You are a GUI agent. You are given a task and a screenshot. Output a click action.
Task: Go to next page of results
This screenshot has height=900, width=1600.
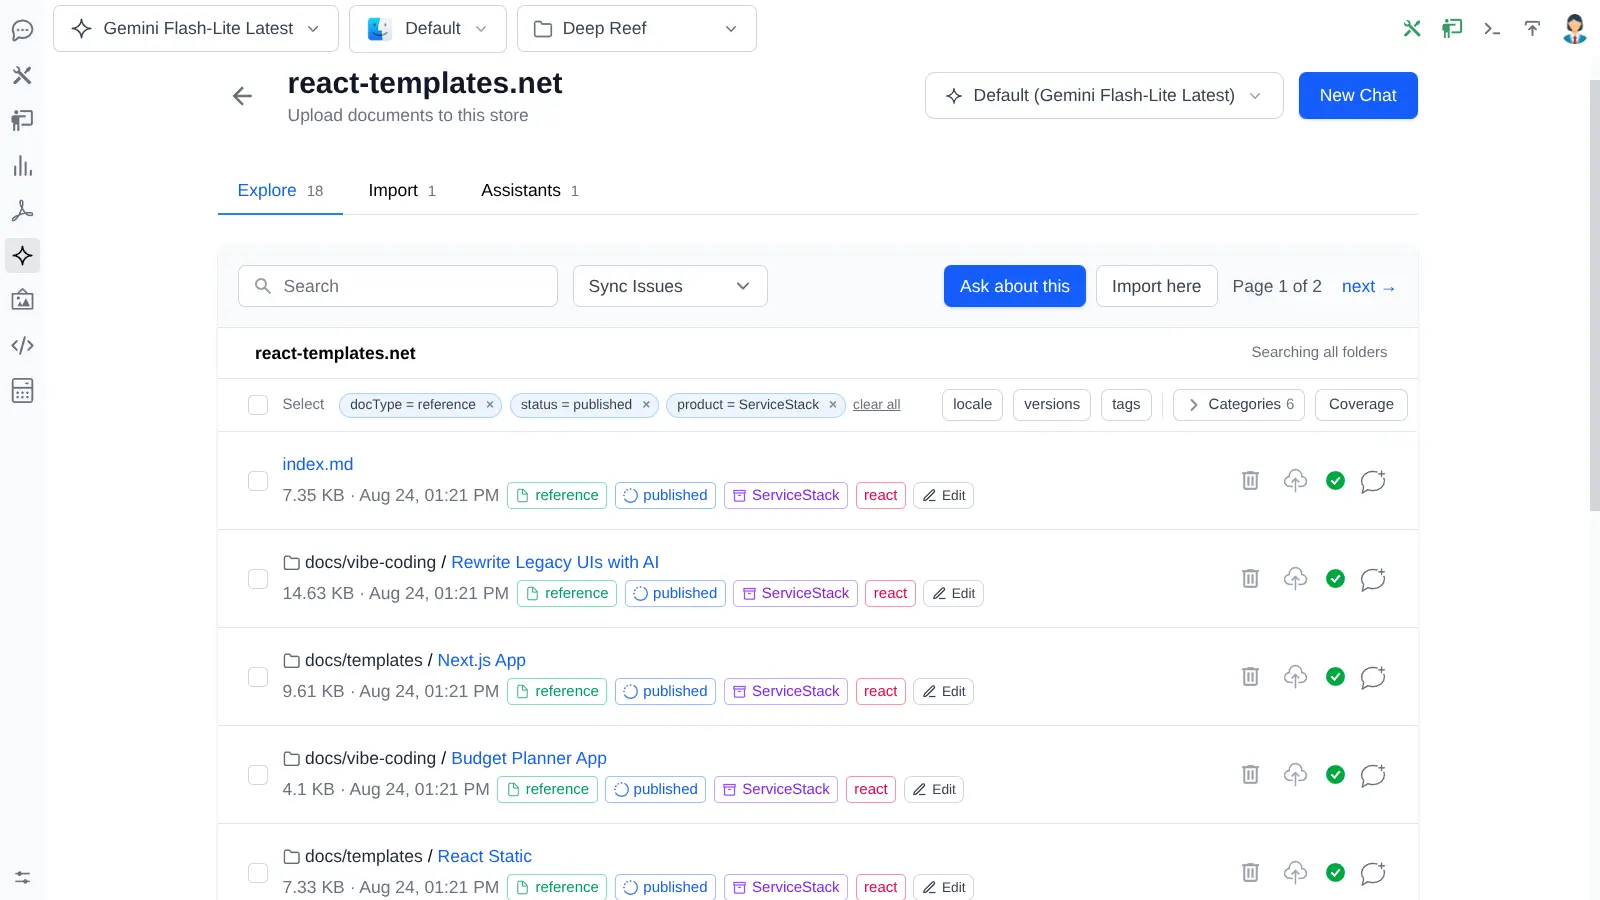point(1368,286)
